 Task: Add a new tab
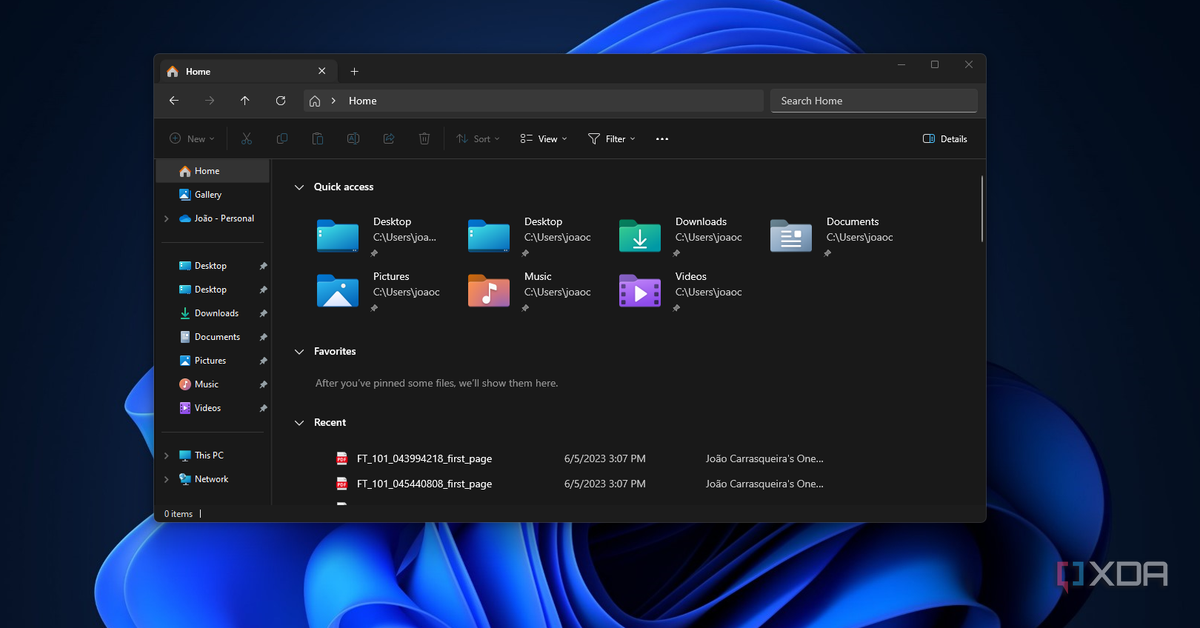354,72
